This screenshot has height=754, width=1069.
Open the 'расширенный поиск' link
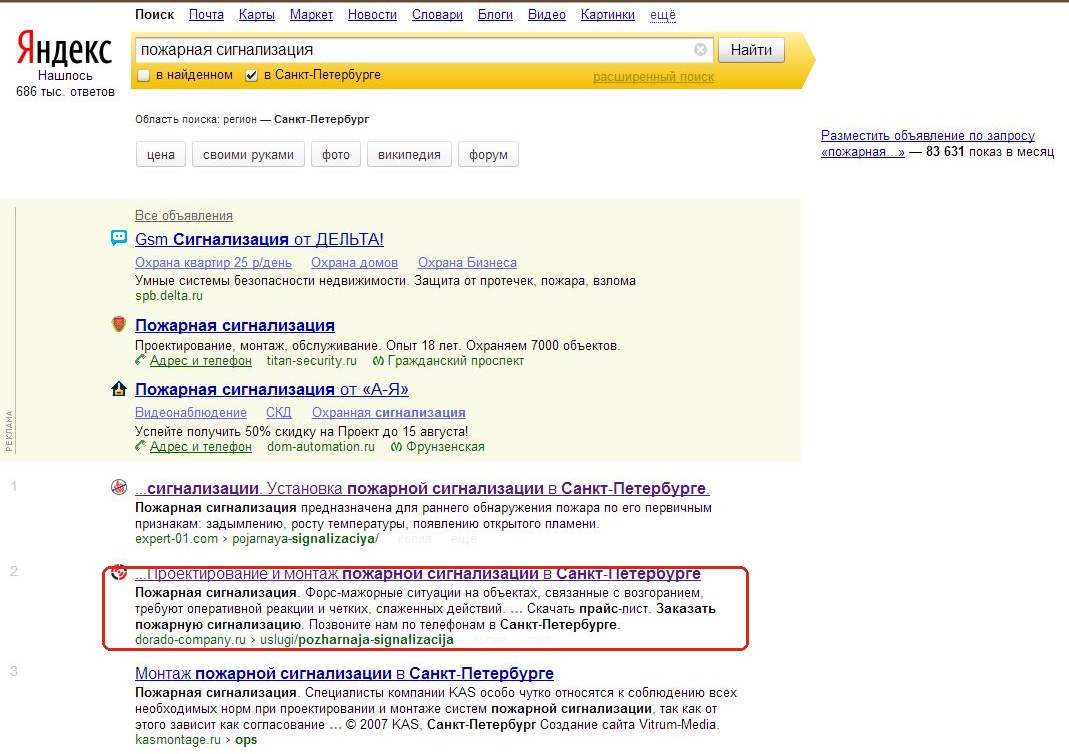pos(653,77)
